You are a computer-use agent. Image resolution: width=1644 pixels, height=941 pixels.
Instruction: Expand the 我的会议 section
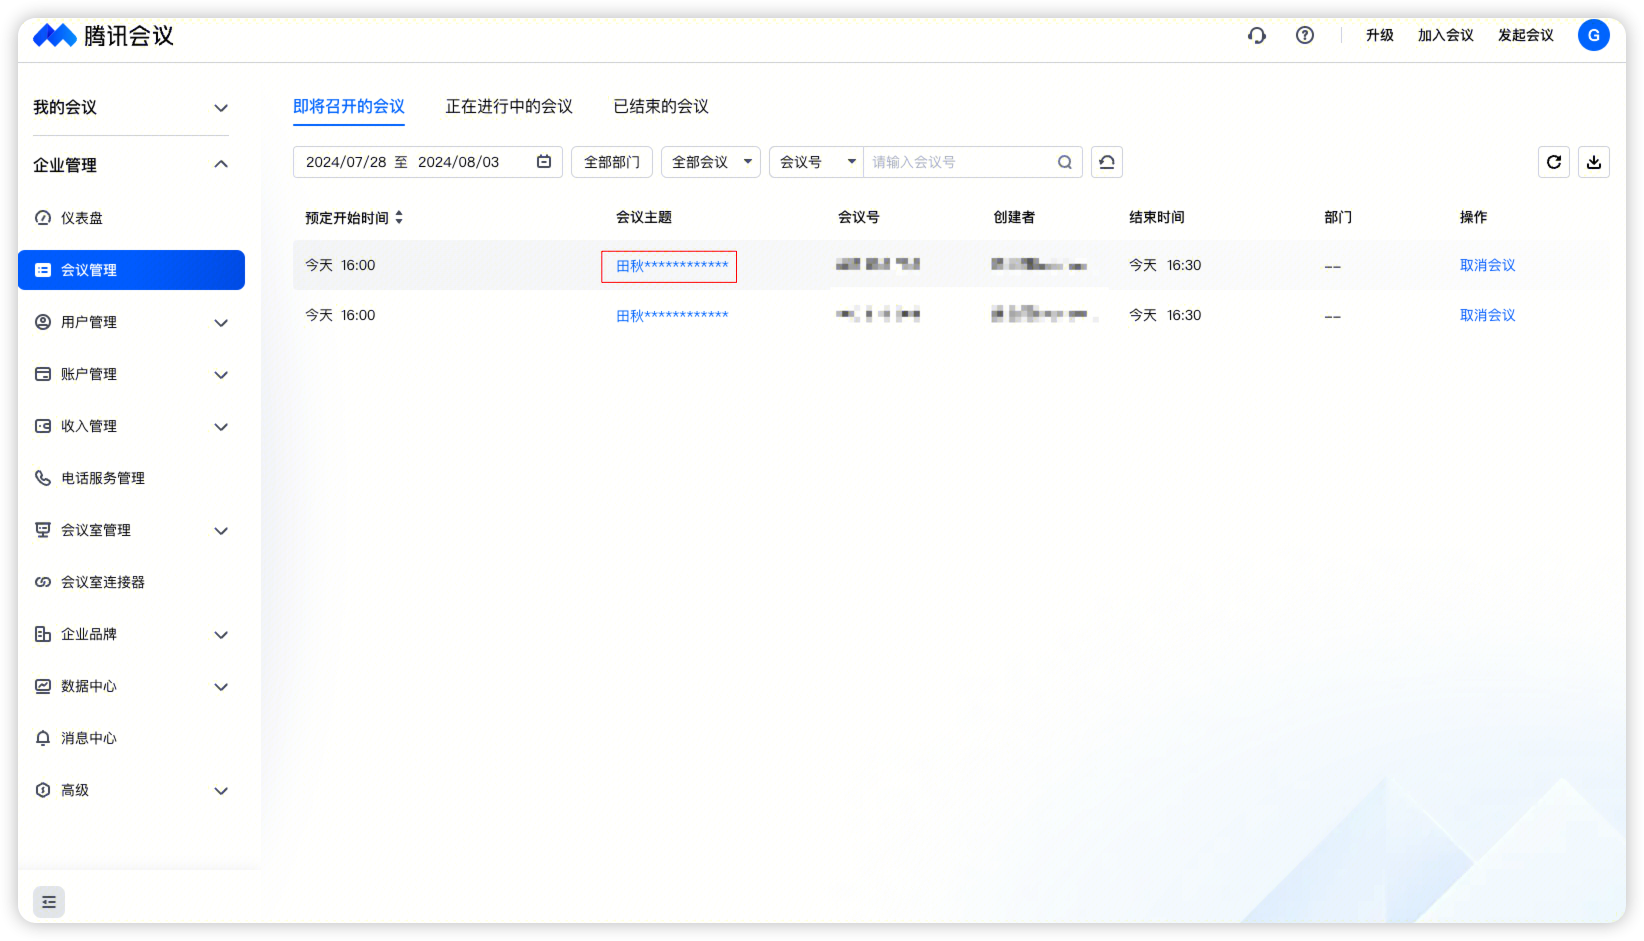coord(222,108)
